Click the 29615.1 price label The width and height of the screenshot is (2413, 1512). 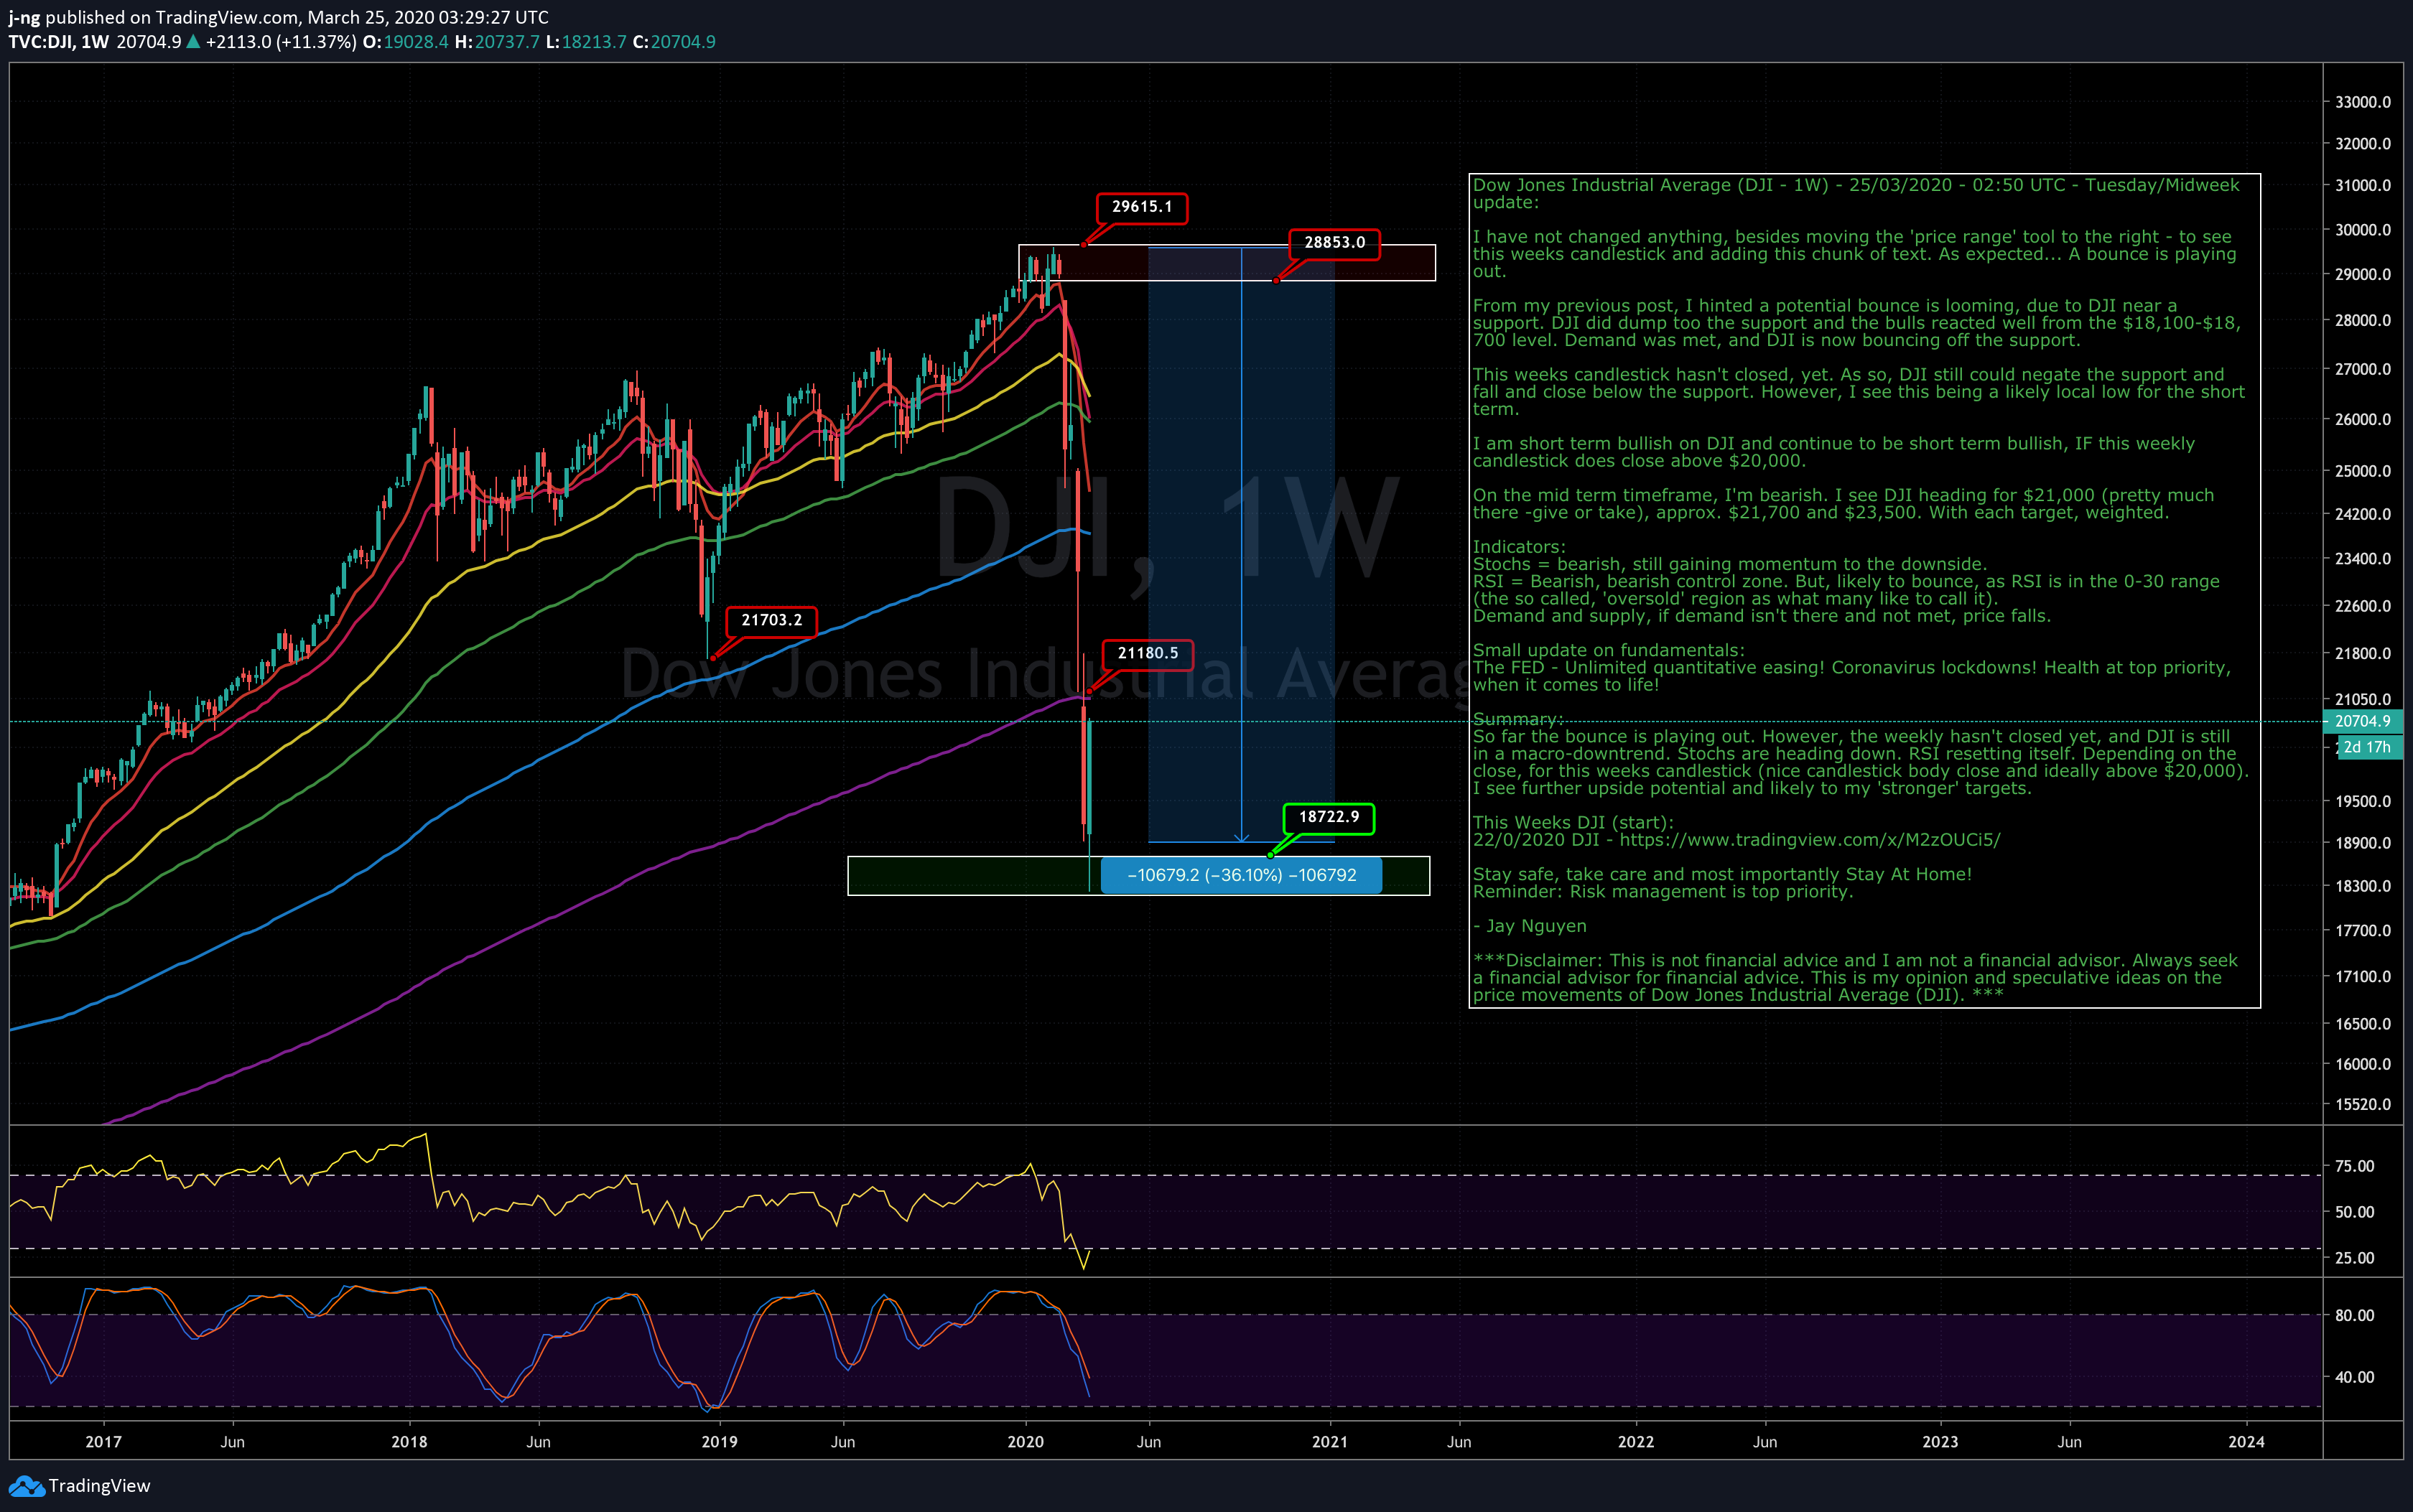(1142, 207)
